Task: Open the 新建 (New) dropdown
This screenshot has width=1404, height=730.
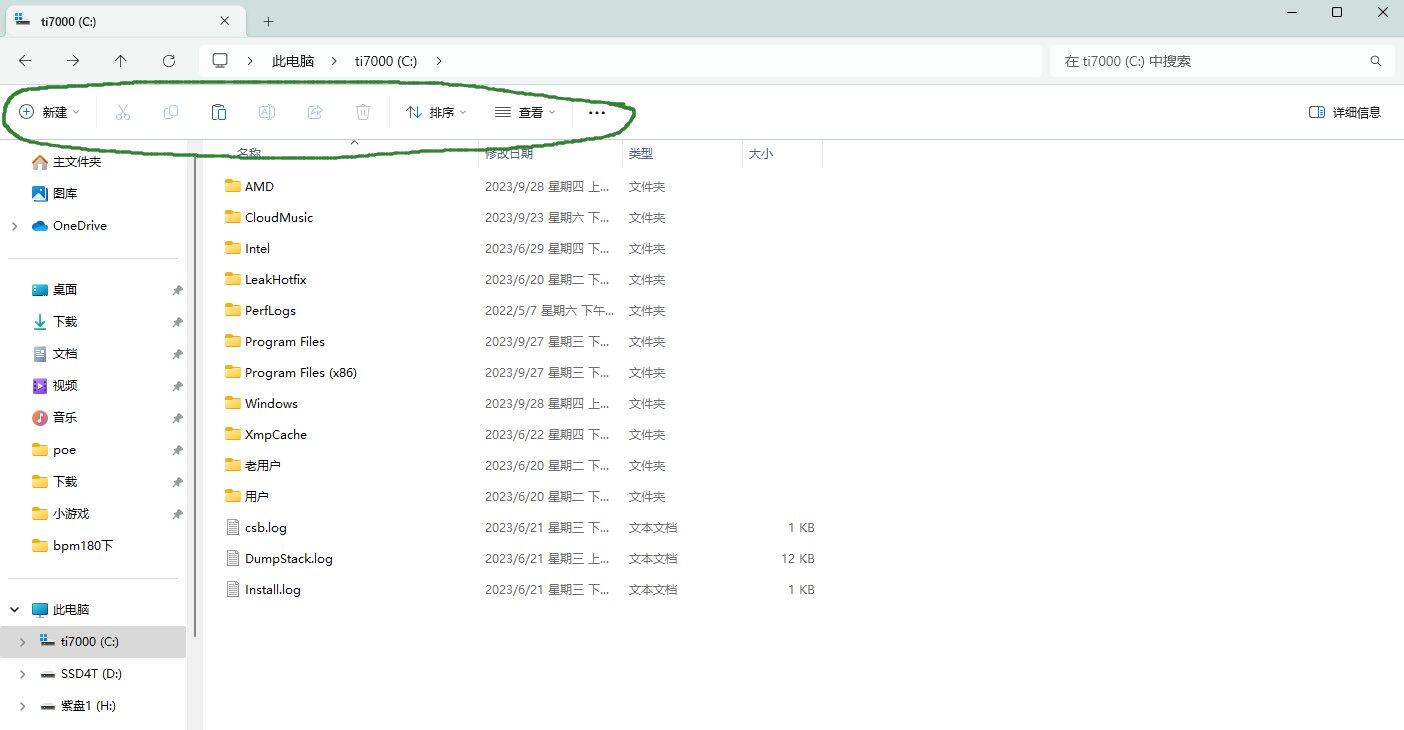Action: click(x=49, y=113)
